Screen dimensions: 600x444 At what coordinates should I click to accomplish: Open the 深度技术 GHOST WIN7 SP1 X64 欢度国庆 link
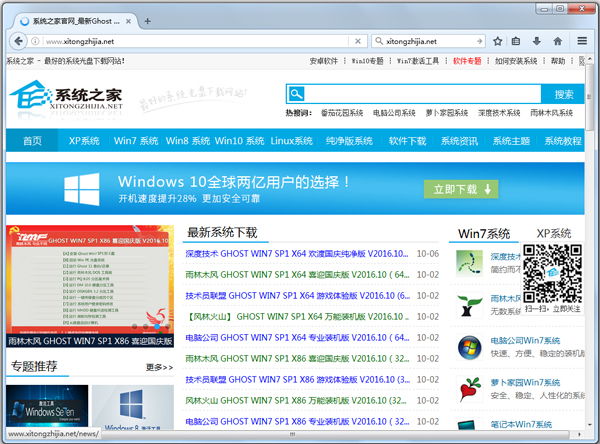coord(297,254)
